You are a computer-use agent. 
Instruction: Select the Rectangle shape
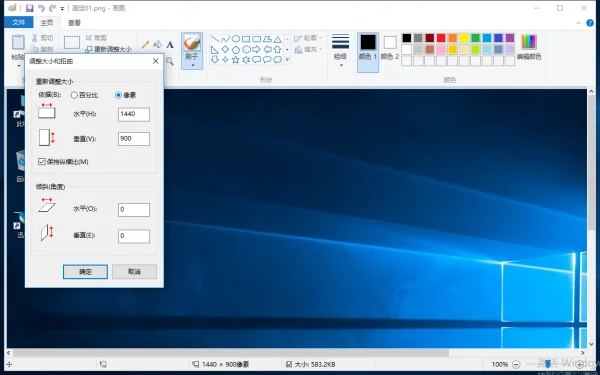click(246, 39)
